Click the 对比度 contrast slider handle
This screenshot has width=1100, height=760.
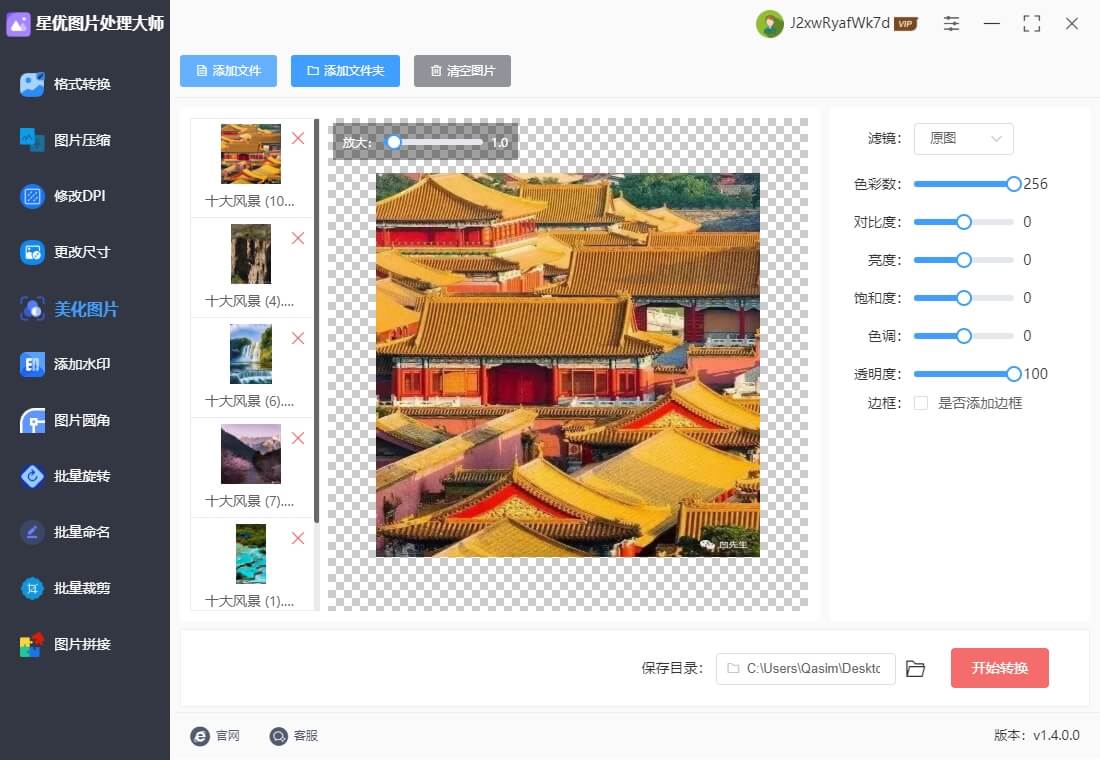tap(964, 222)
